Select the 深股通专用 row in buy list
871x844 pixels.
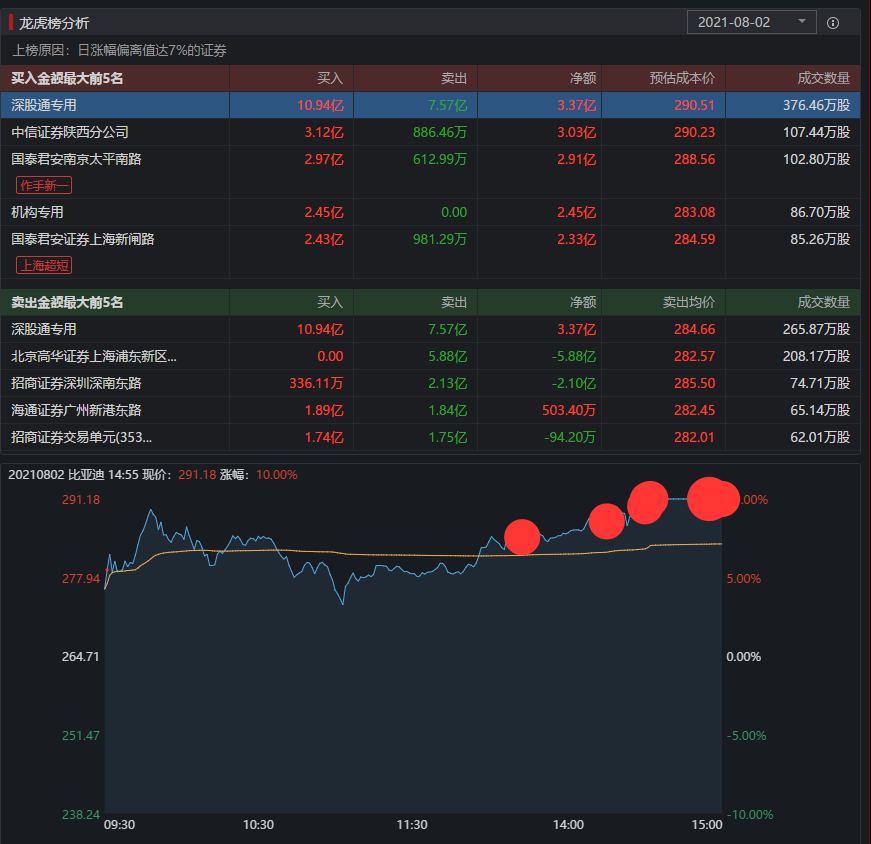click(431, 105)
